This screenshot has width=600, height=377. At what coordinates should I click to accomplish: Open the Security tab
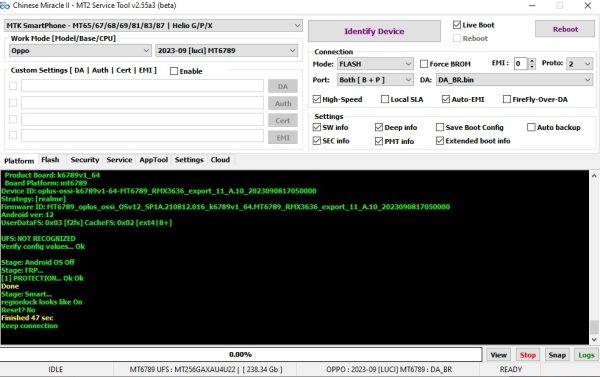point(85,160)
